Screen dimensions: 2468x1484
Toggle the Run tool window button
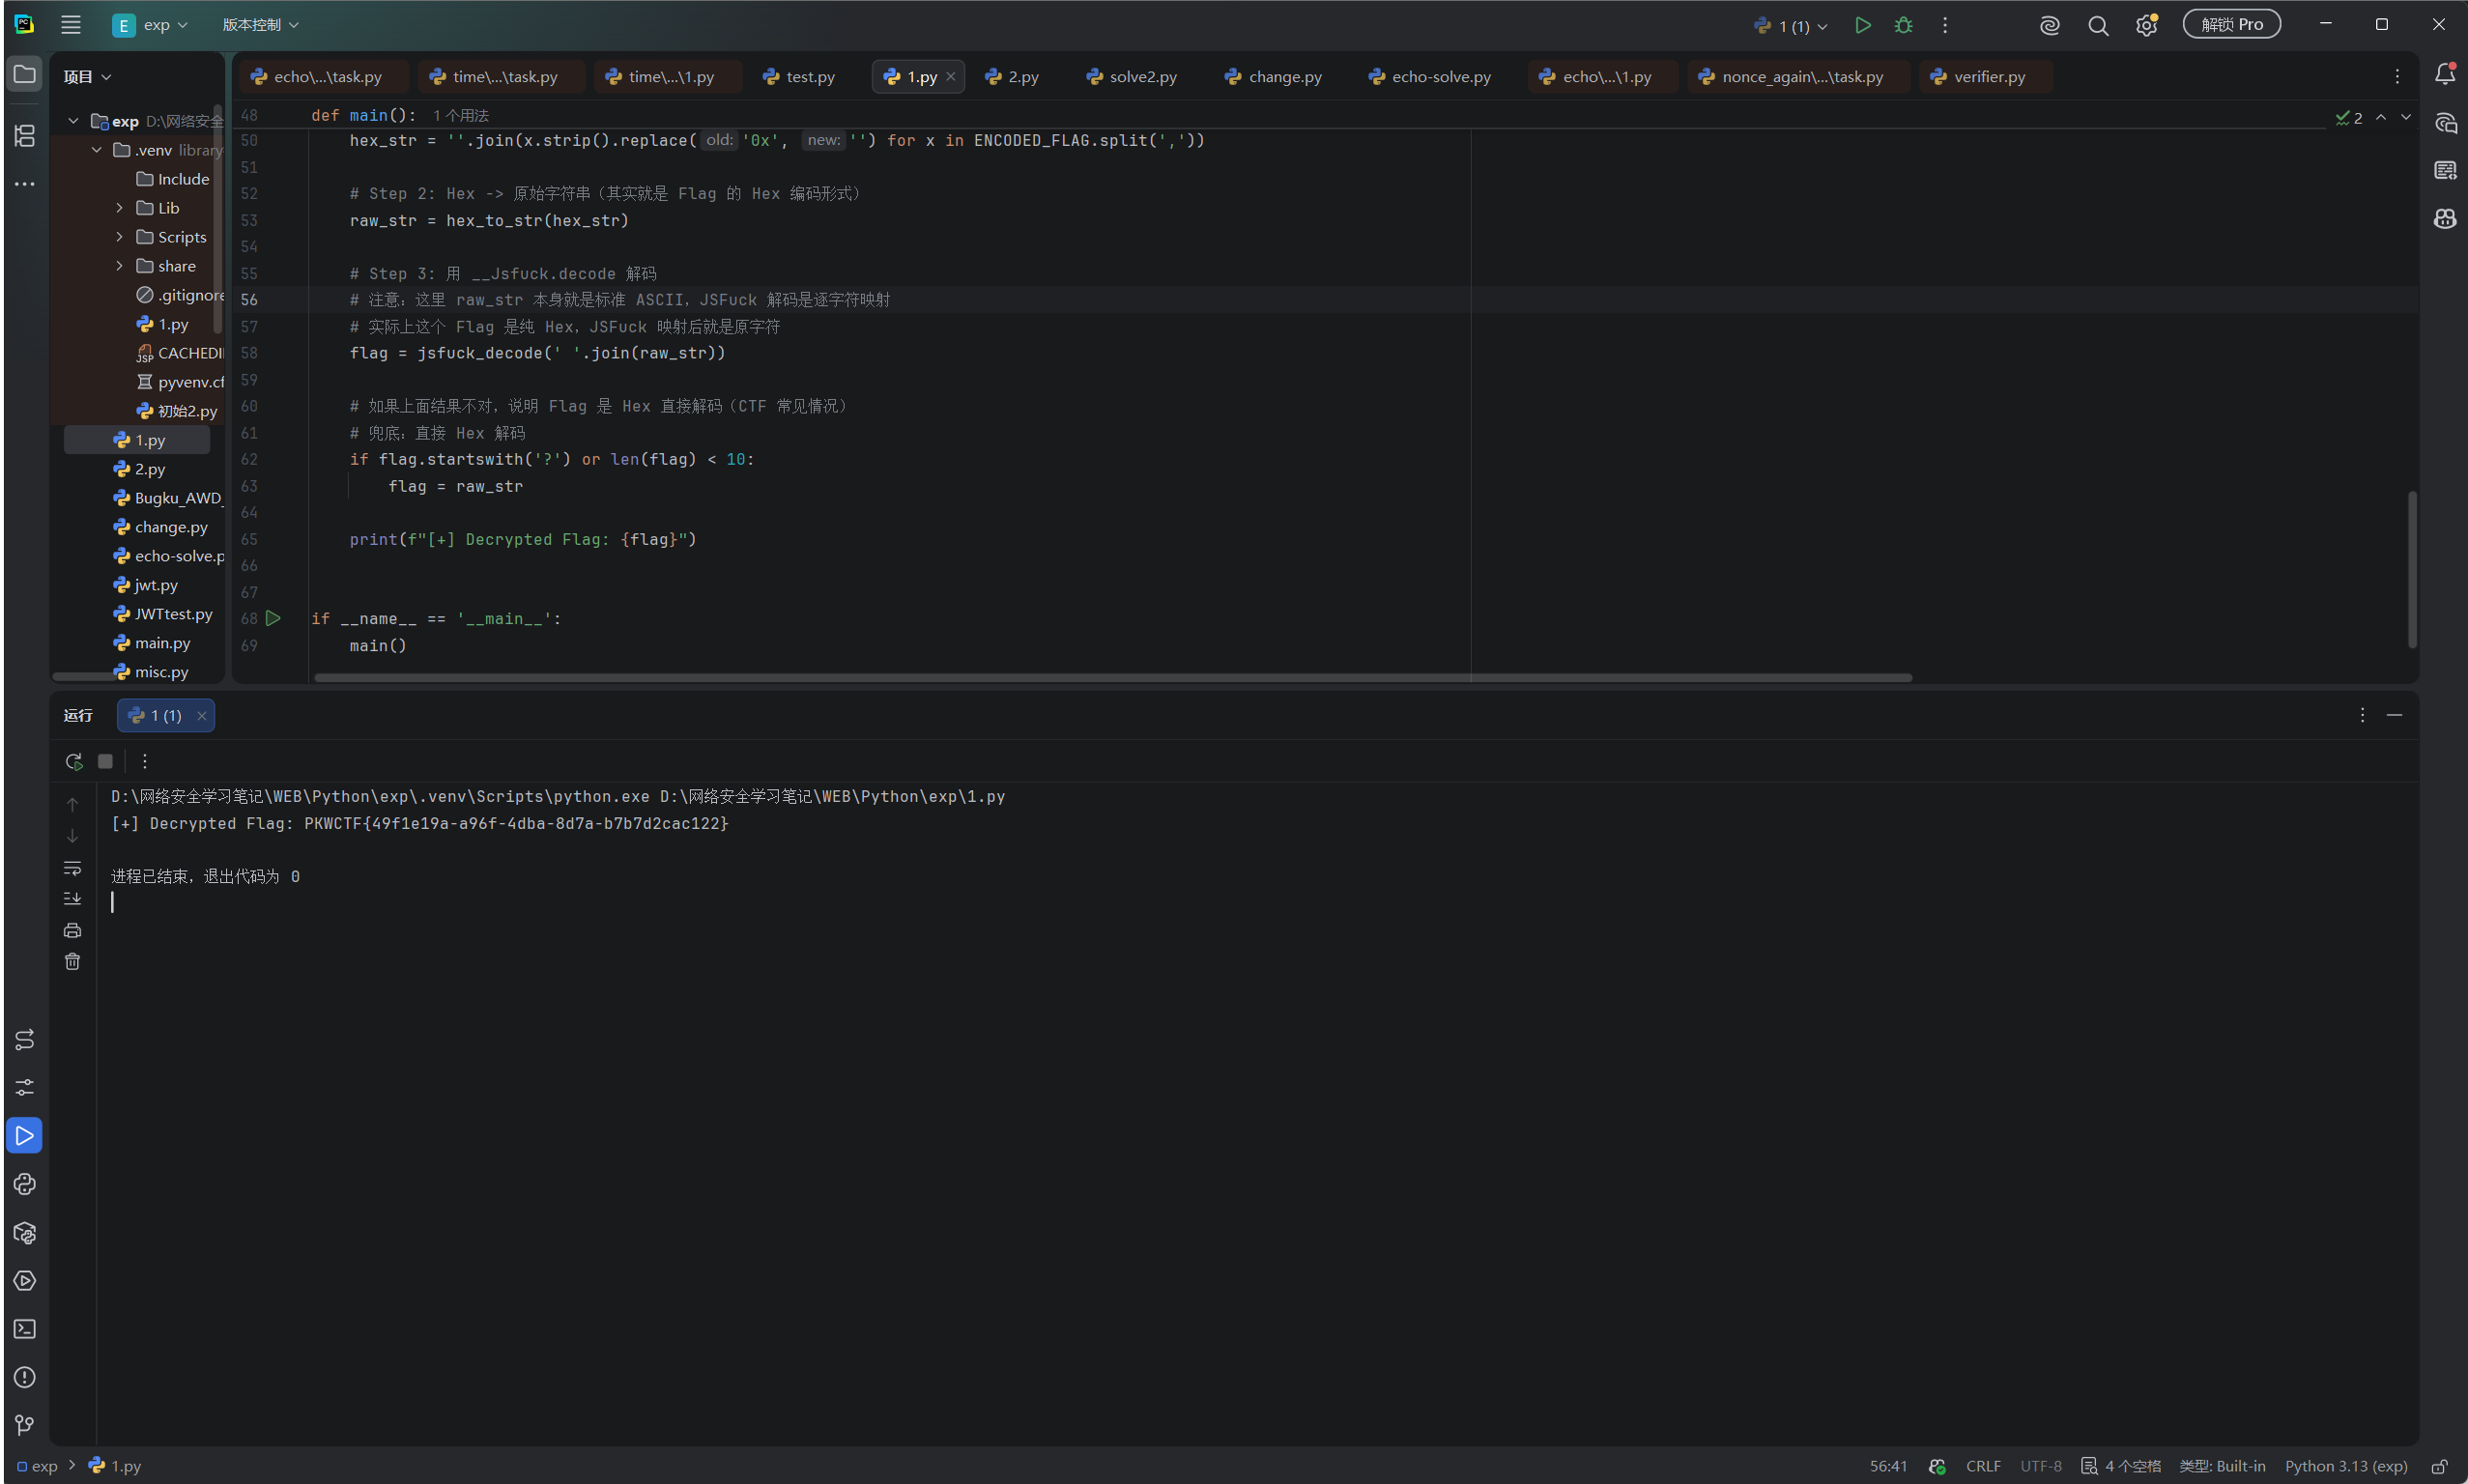click(25, 1135)
